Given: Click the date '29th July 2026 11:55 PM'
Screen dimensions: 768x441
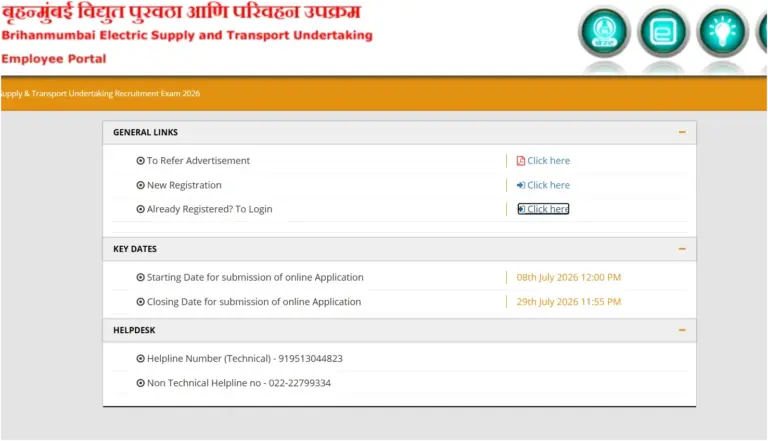Looking at the screenshot, I should pos(569,302).
